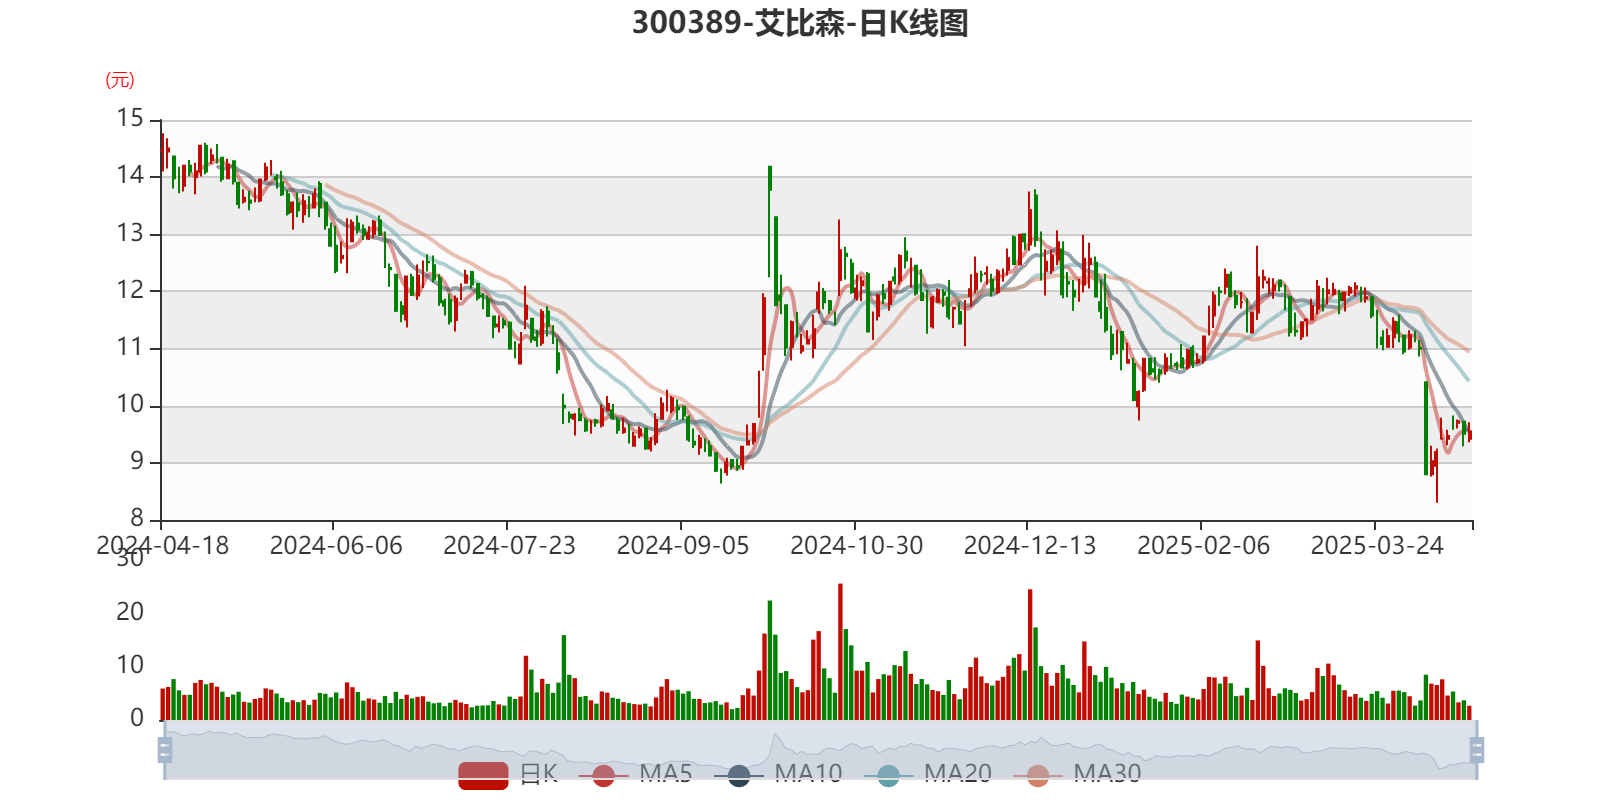Viewport: 1600px width, 800px height.
Task: Click the data zoom range preview bar
Action: coord(820,750)
